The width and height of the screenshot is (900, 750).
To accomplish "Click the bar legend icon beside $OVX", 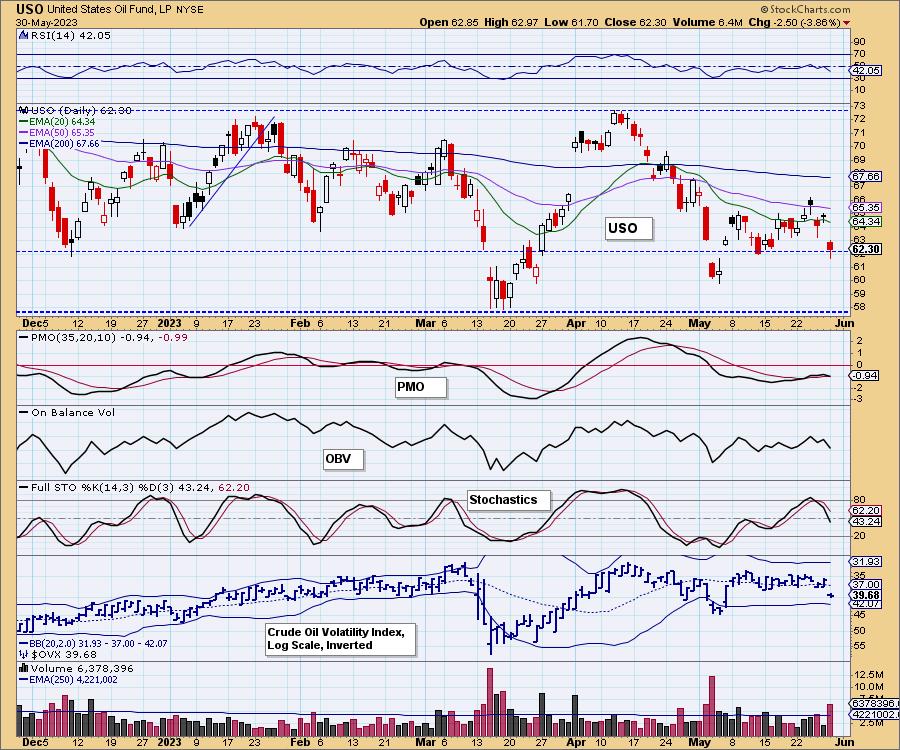I will (x=24, y=654).
